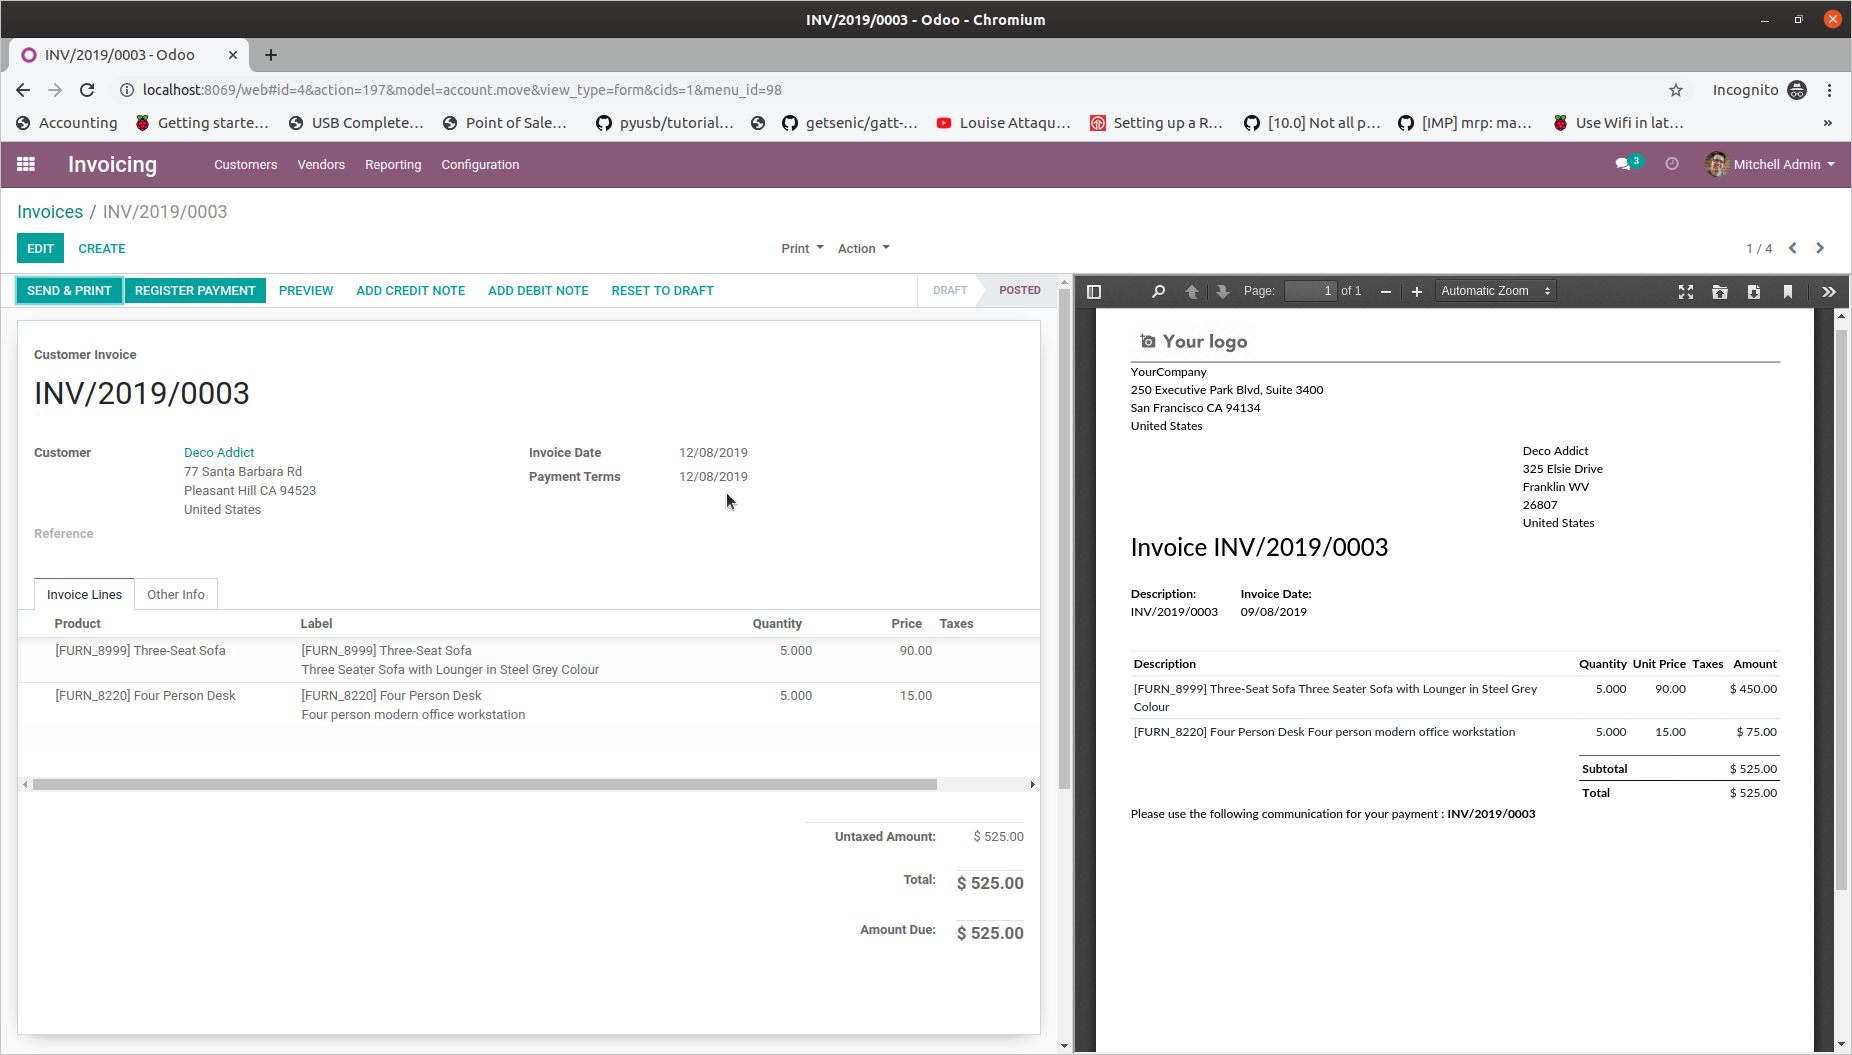Click the PDF page number field
This screenshot has height=1055, width=1852.
pyautogui.click(x=1310, y=291)
